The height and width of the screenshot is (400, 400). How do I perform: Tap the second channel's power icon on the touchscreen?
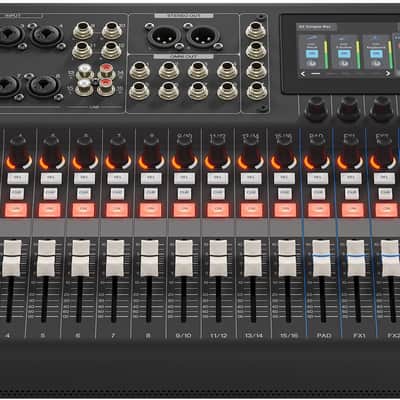pyautogui.click(x=344, y=64)
